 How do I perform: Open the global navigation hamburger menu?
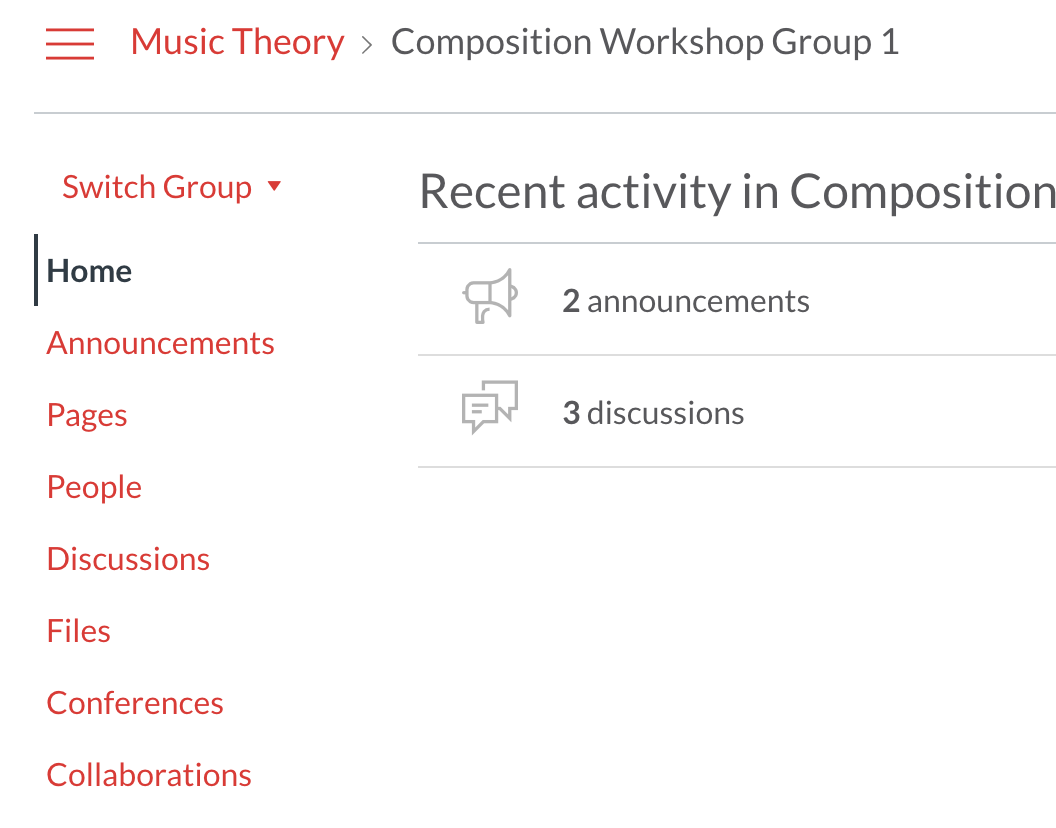point(69,44)
